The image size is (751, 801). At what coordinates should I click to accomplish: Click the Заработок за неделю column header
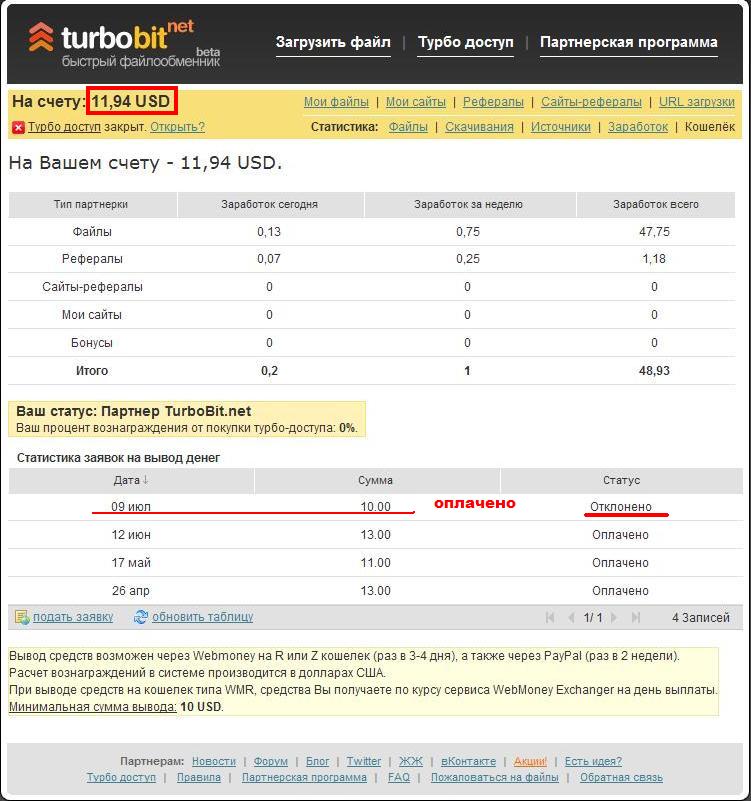click(468, 204)
